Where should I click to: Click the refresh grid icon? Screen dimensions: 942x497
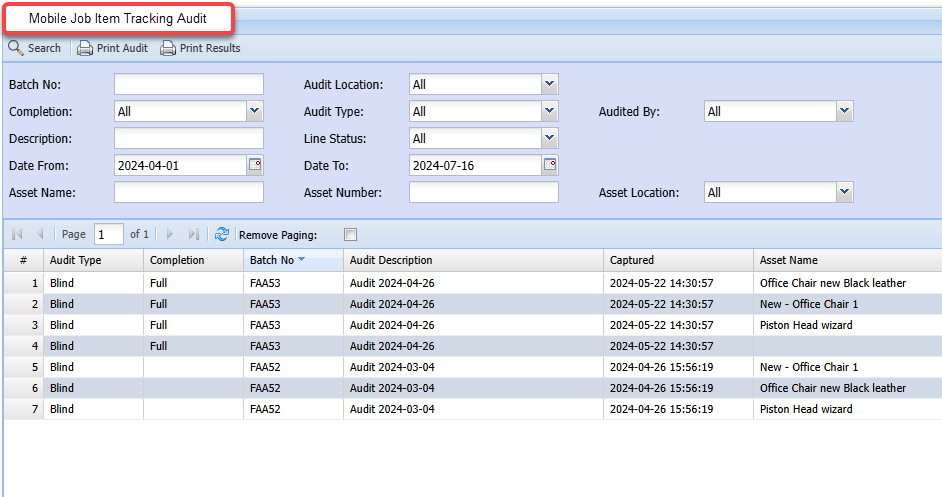[222, 234]
